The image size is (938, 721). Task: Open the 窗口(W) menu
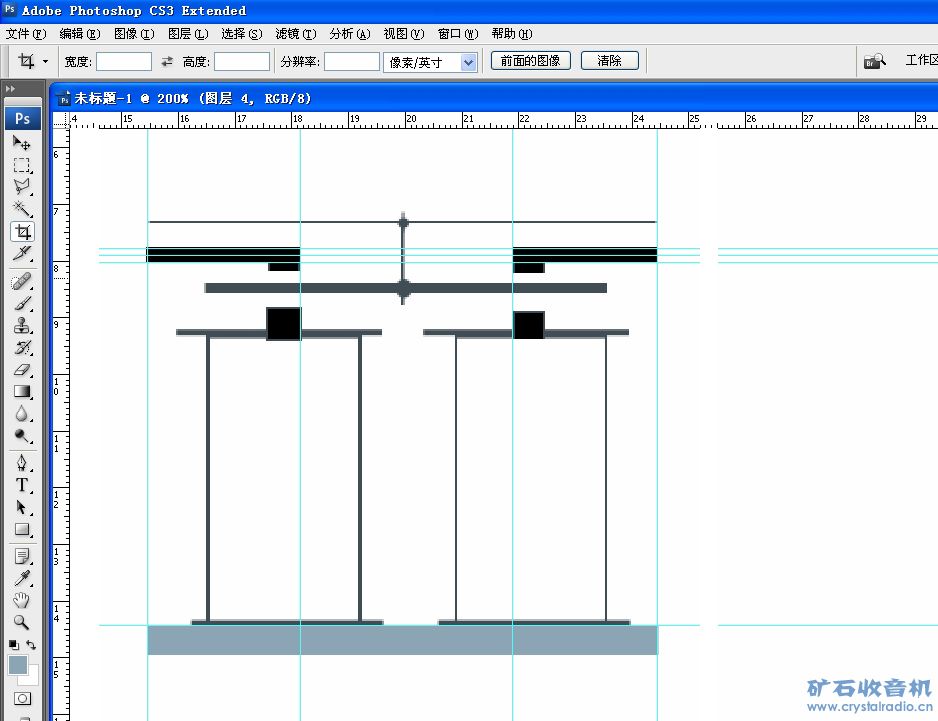(x=458, y=34)
